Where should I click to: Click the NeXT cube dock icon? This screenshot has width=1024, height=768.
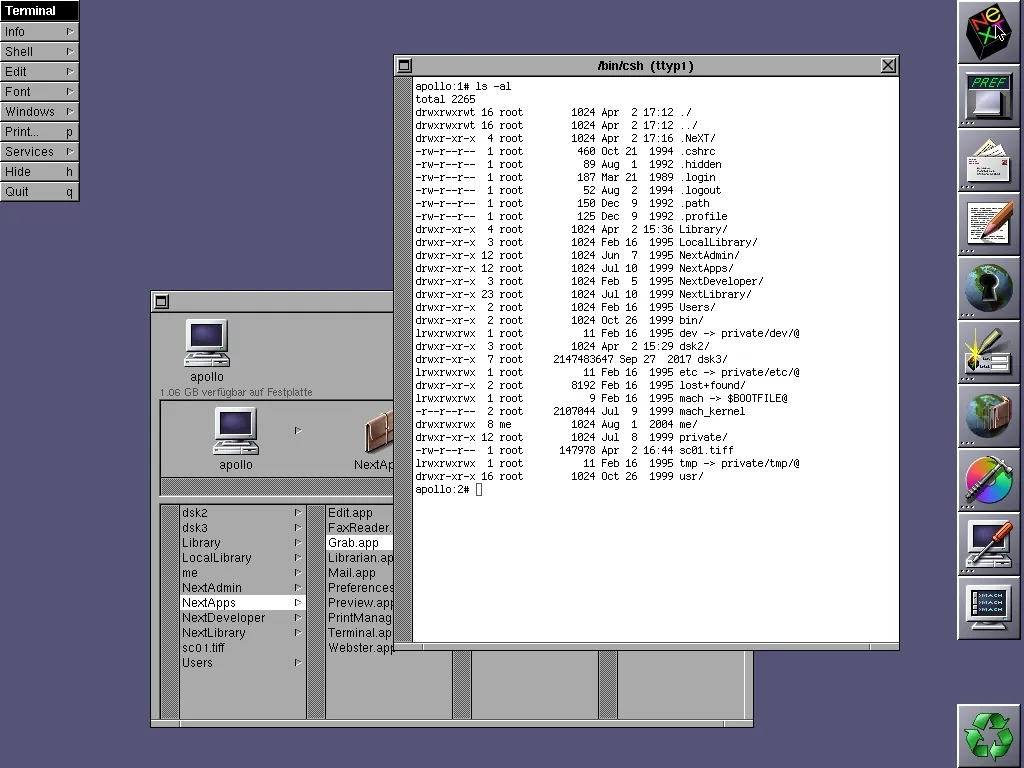(x=989, y=32)
